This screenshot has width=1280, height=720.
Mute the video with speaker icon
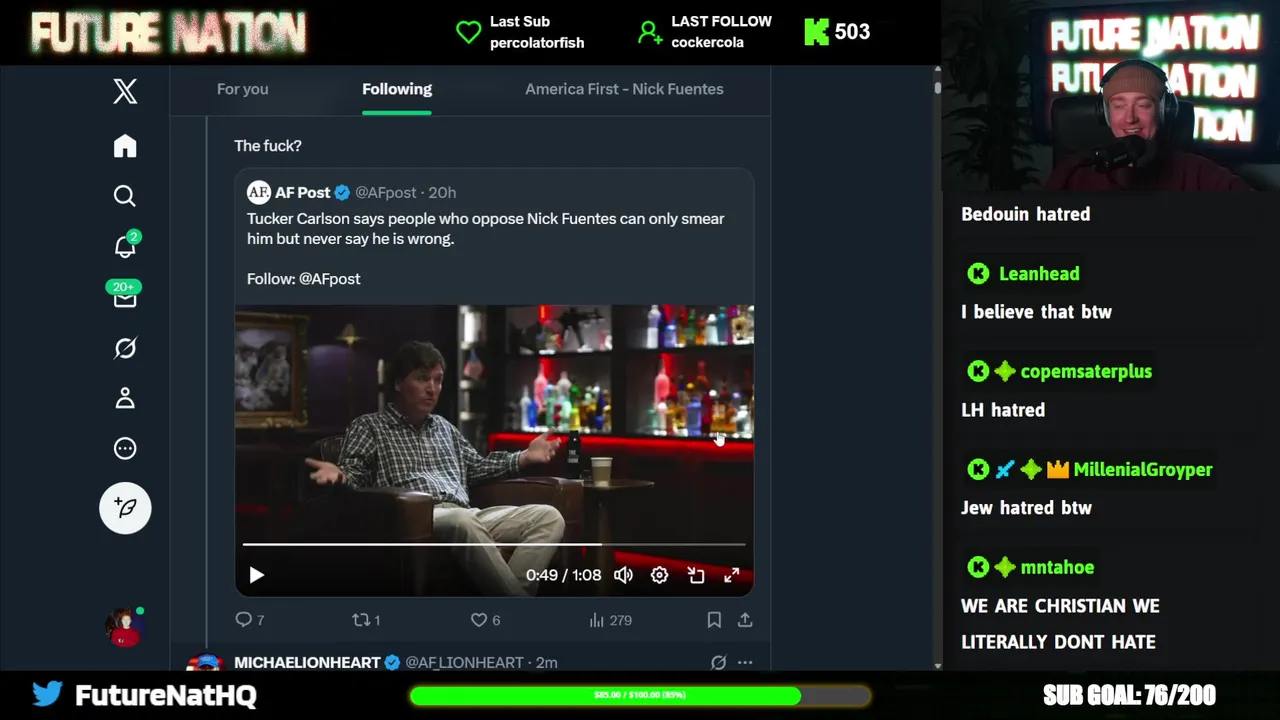623,575
